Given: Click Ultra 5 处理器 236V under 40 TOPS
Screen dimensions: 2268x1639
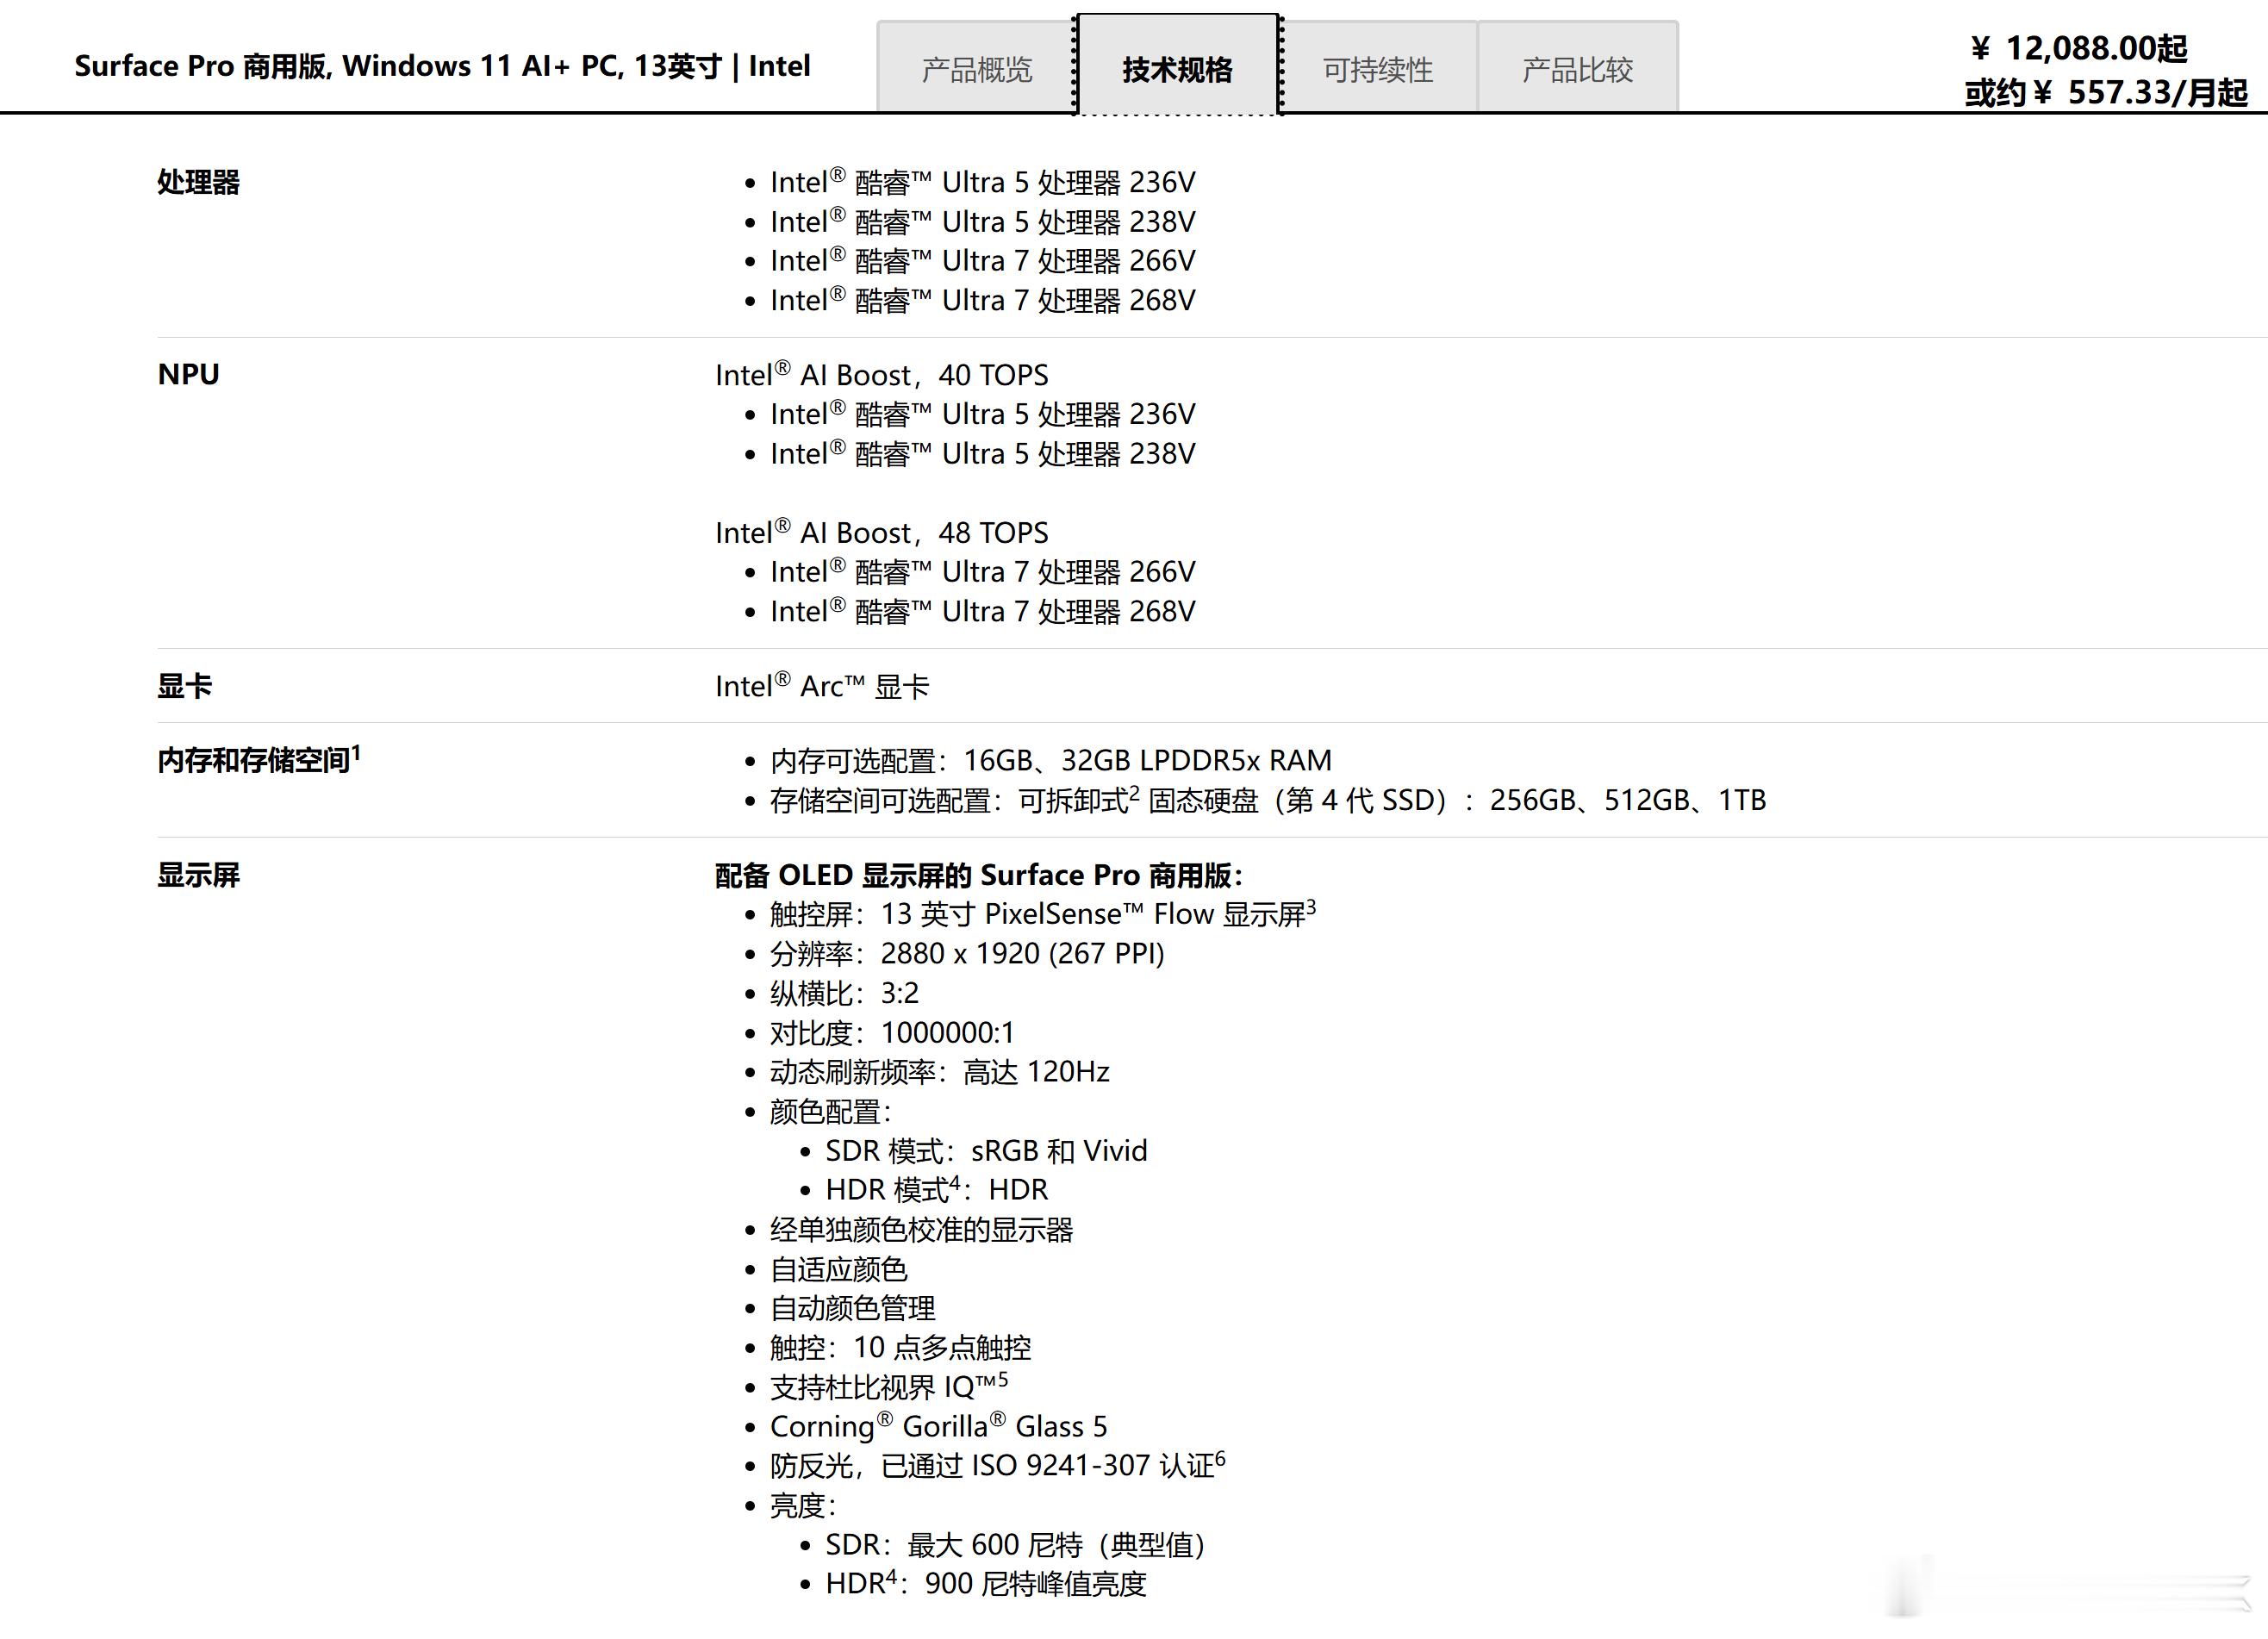Looking at the screenshot, I should [x=982, y=414].
